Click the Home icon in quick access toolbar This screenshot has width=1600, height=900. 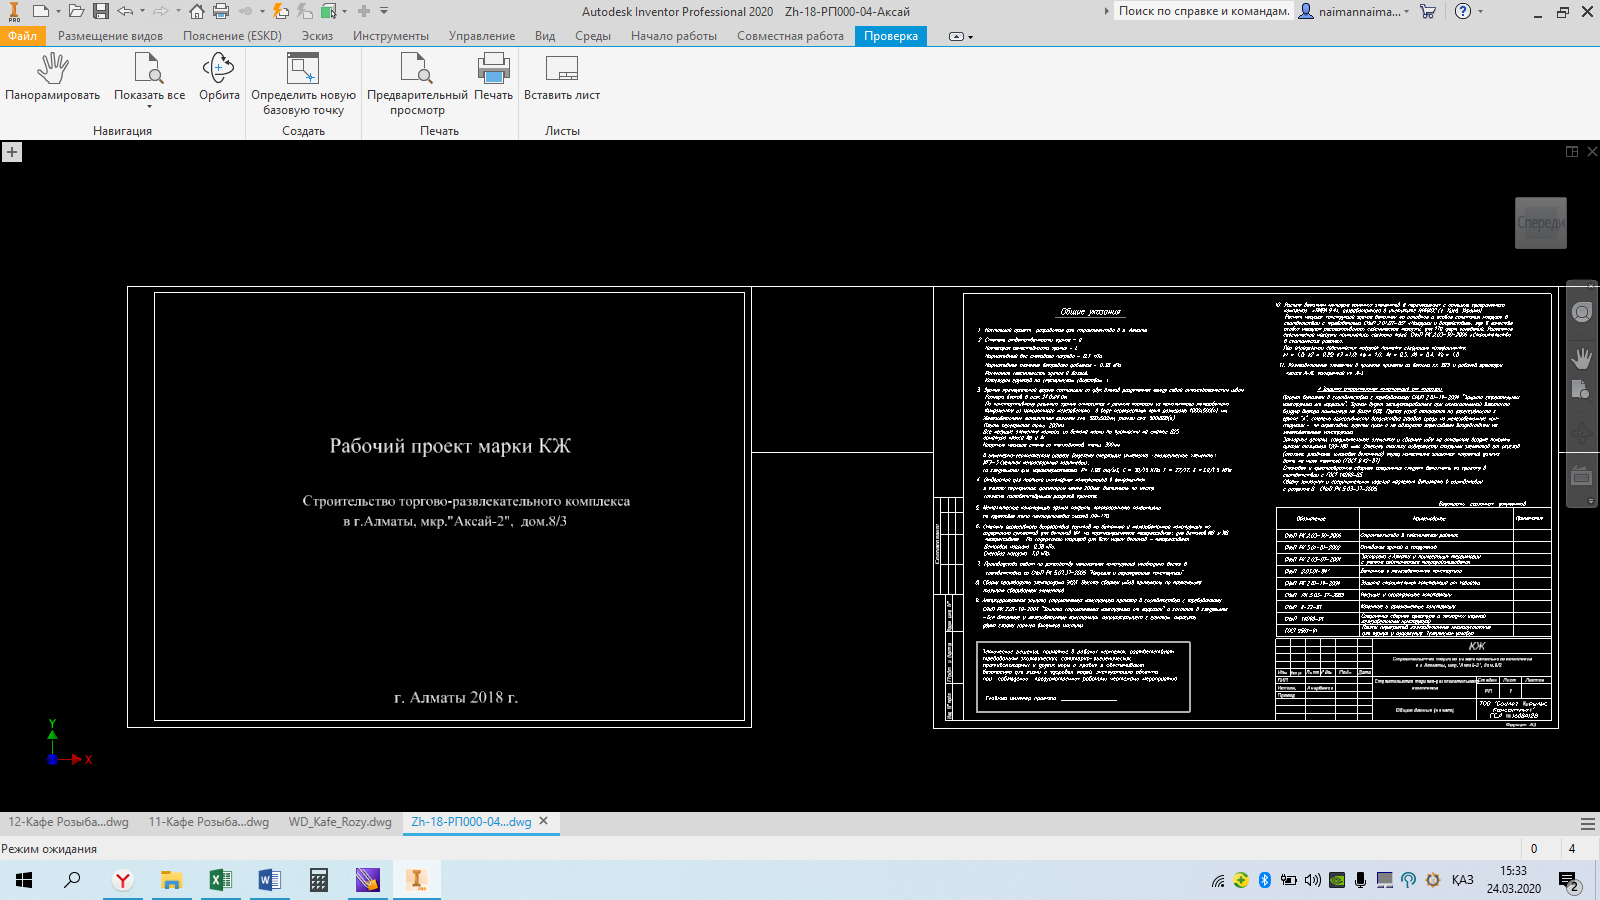[x=197, y=11]
